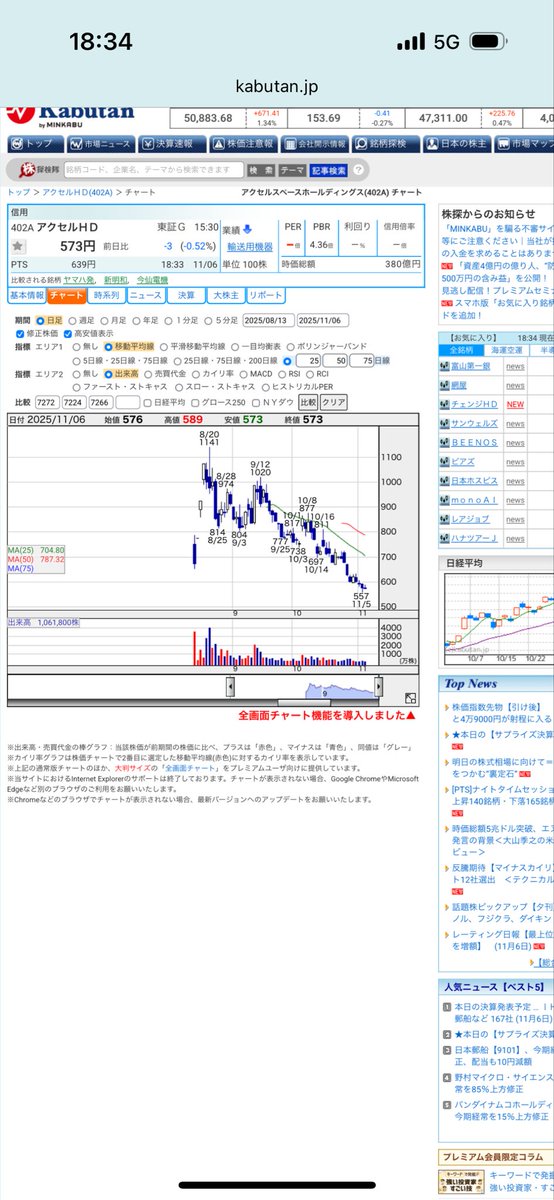Open news link for 富山第一銀

pyautogui.click(x=515, y=367)
